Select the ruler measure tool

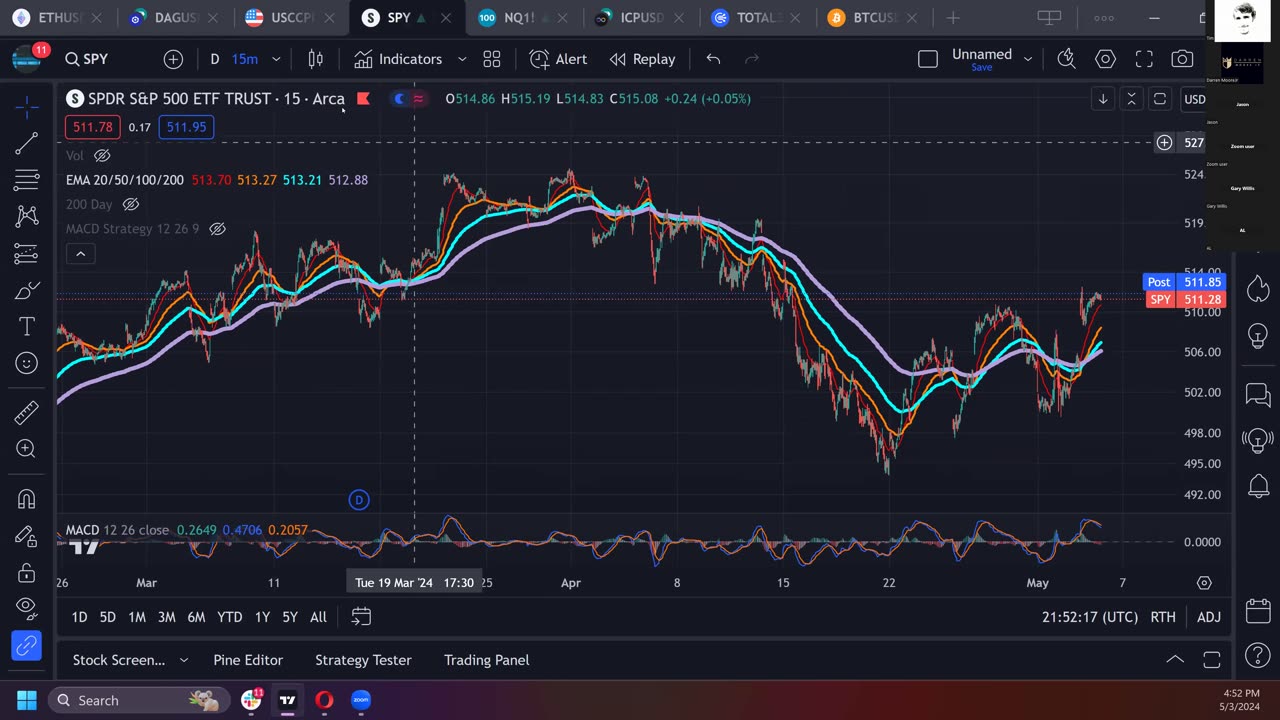pos(27,412)
